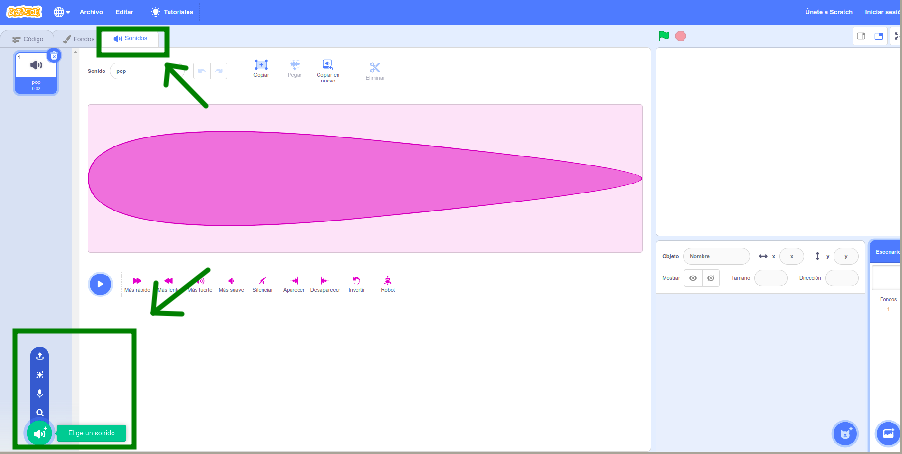Apply the Desaparecer fade-out effect

(324, 284)
